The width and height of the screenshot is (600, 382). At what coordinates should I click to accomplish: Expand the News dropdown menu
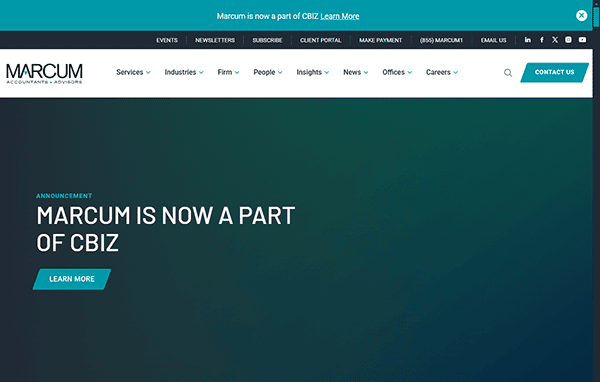pyautogui.click(x=355, y=72)
